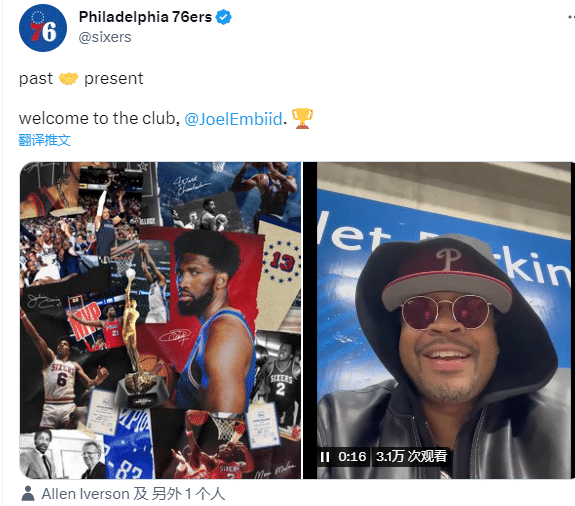Click the tweet text 'welcome to the club'
The image size is (575, 506).
click(97, 118)
